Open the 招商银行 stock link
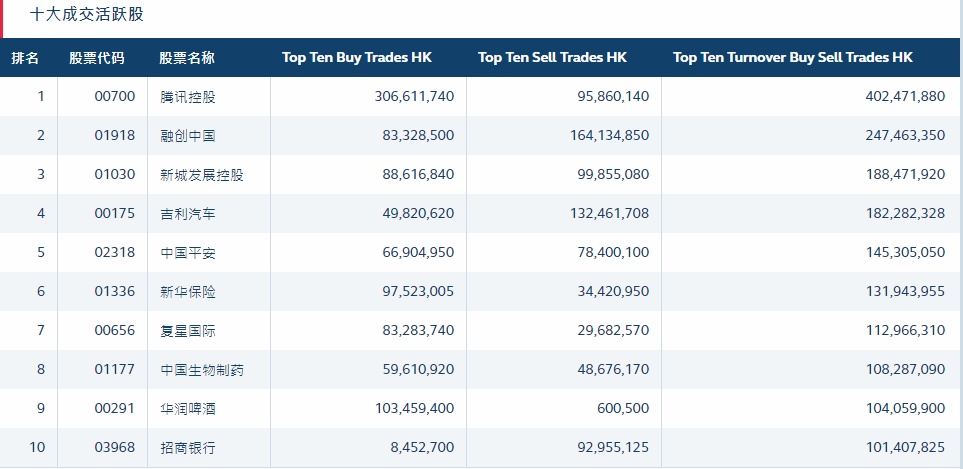963x469 pixels. (187, 448)
